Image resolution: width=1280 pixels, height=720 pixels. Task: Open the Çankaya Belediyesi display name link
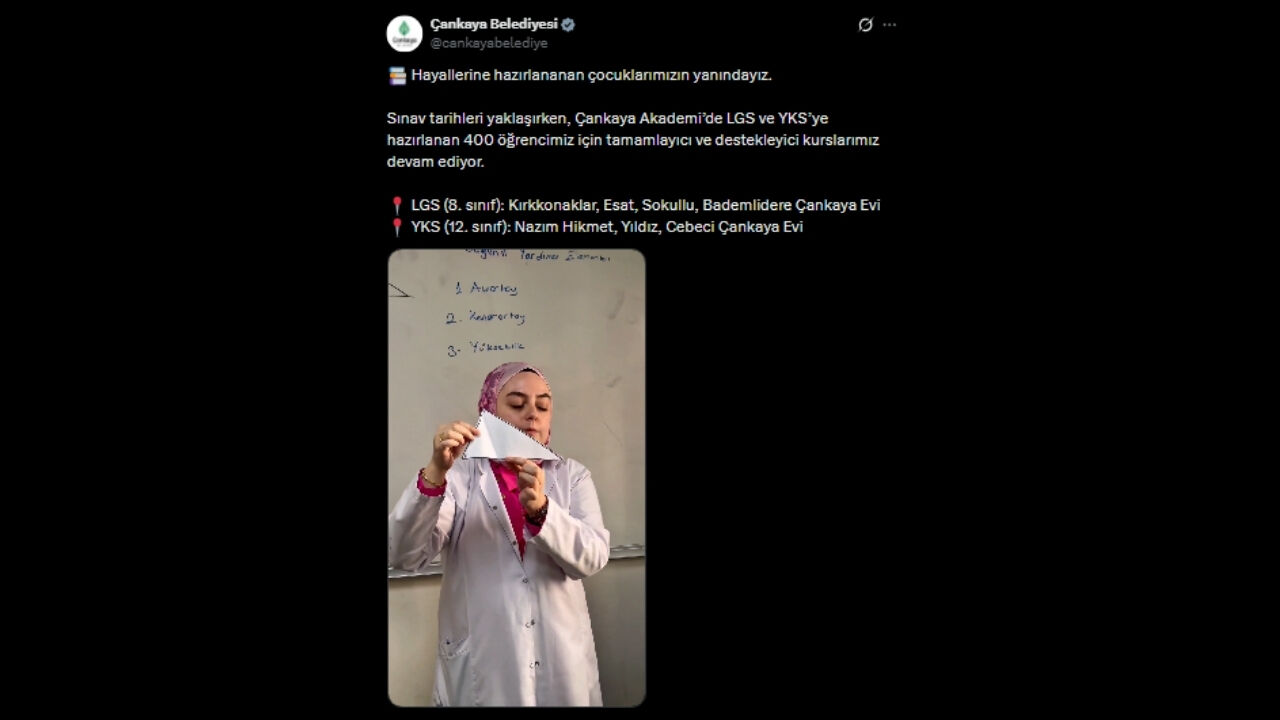[494, 25]
